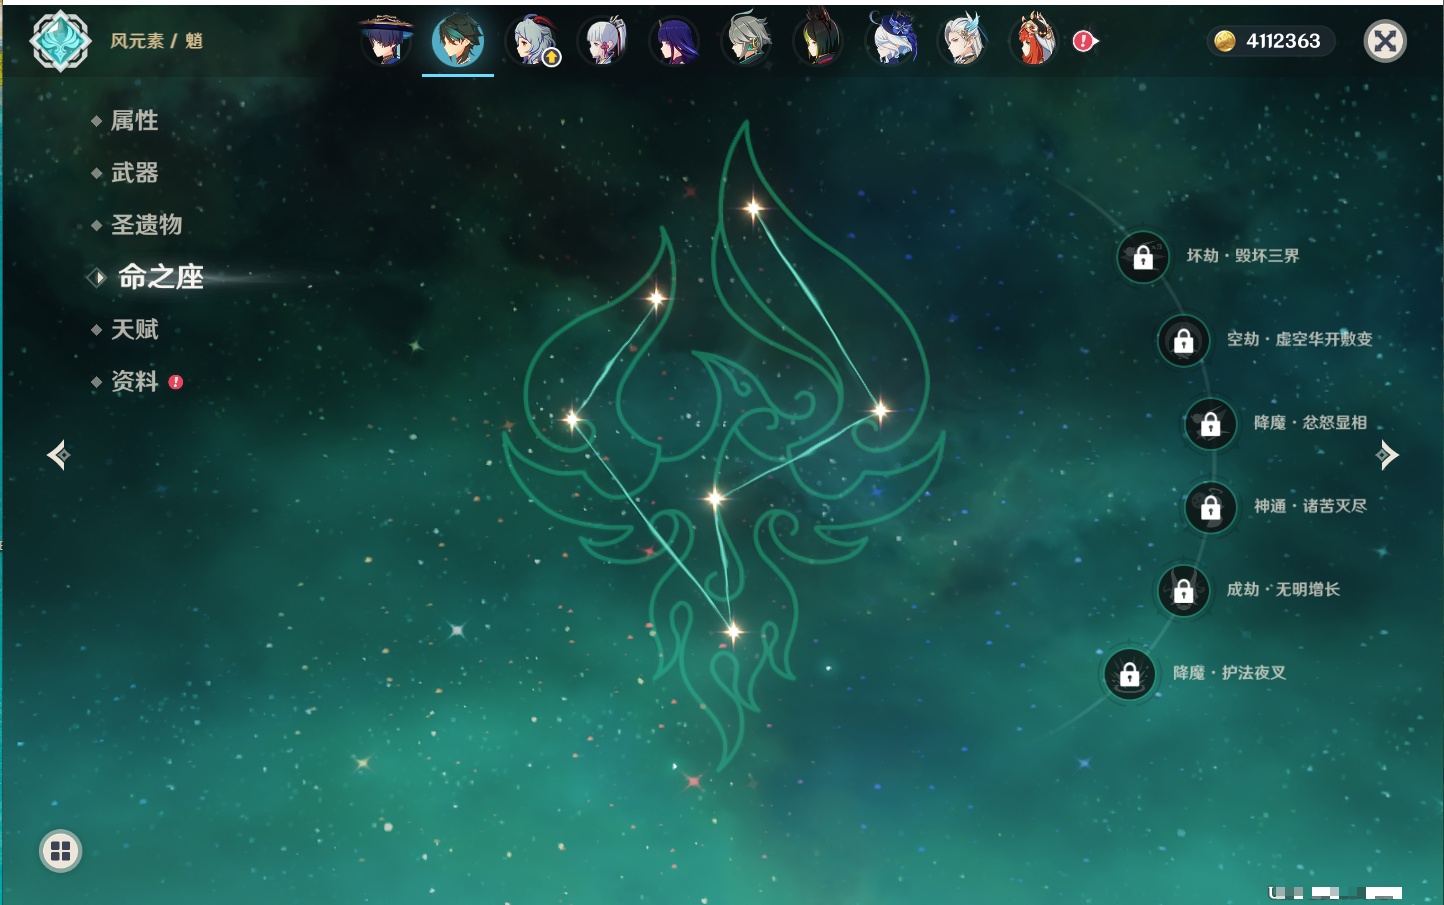Select the purple-haired Raiden Shogun avatar
Screen dimensions: 1444x905
coord(675,41)
